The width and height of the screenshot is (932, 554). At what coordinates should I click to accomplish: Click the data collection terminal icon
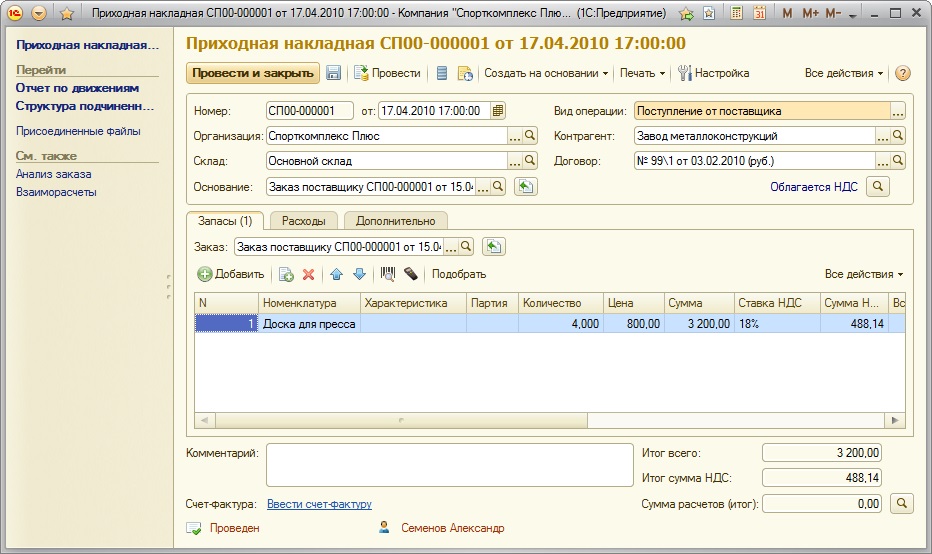tap(410, 274)
